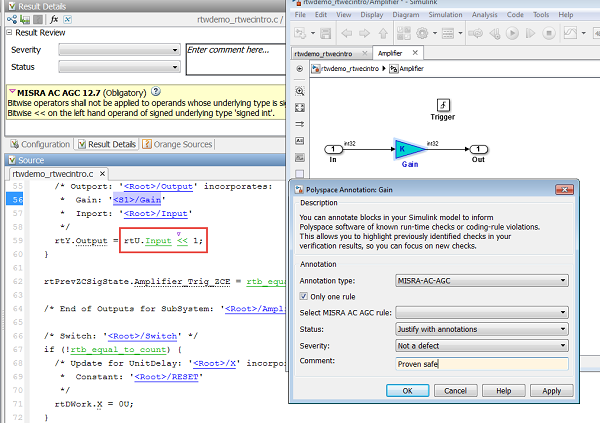Open Simulink File menu
This screenshot has width=600, height=423.
coord(300,15)
